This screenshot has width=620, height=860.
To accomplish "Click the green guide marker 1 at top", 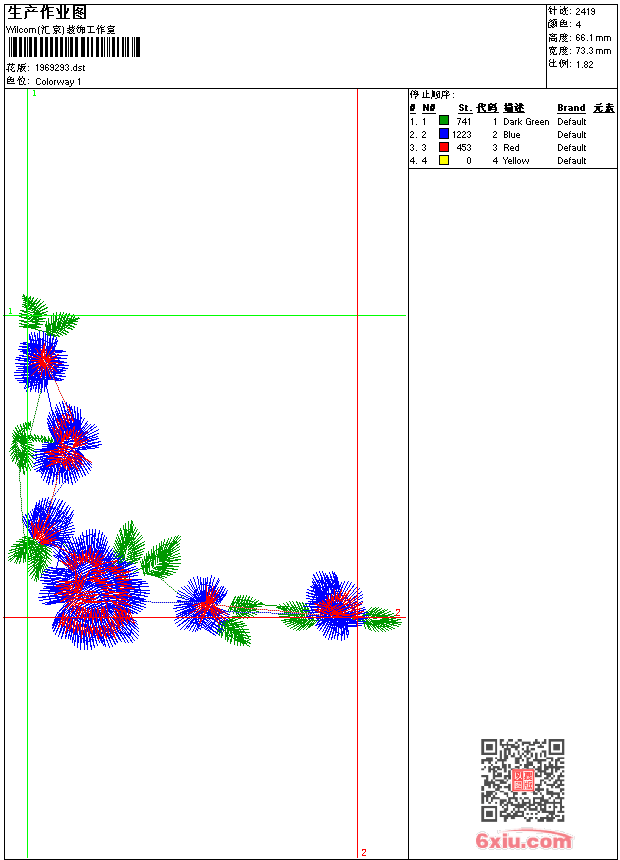I will [34, 94].
